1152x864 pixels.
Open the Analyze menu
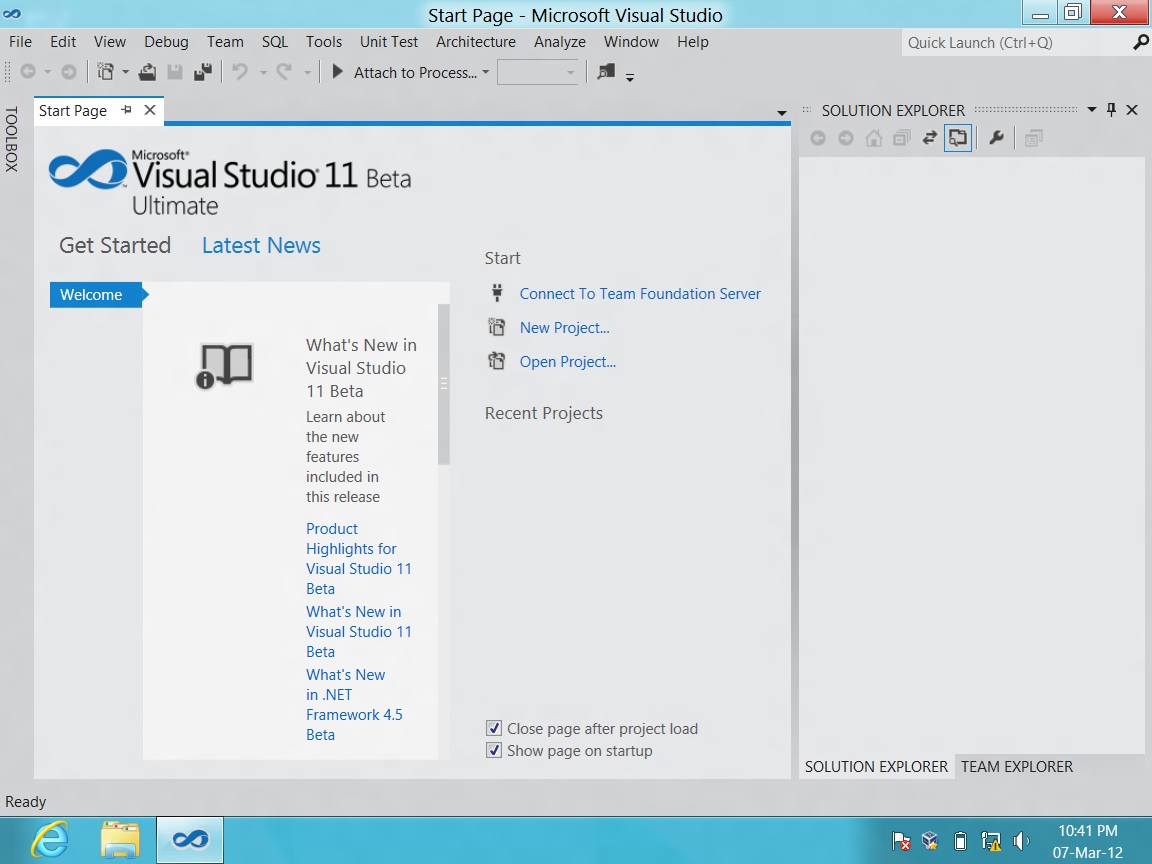pyautogui.click(x=559, y=42)
